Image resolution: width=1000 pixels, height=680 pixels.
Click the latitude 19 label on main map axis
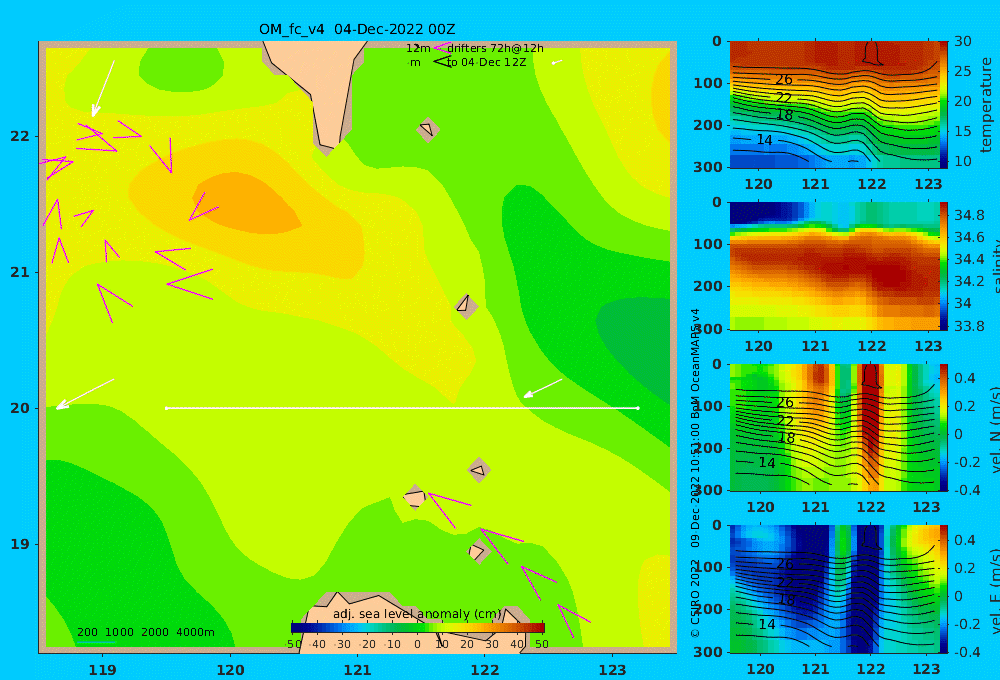click(20, 544)
